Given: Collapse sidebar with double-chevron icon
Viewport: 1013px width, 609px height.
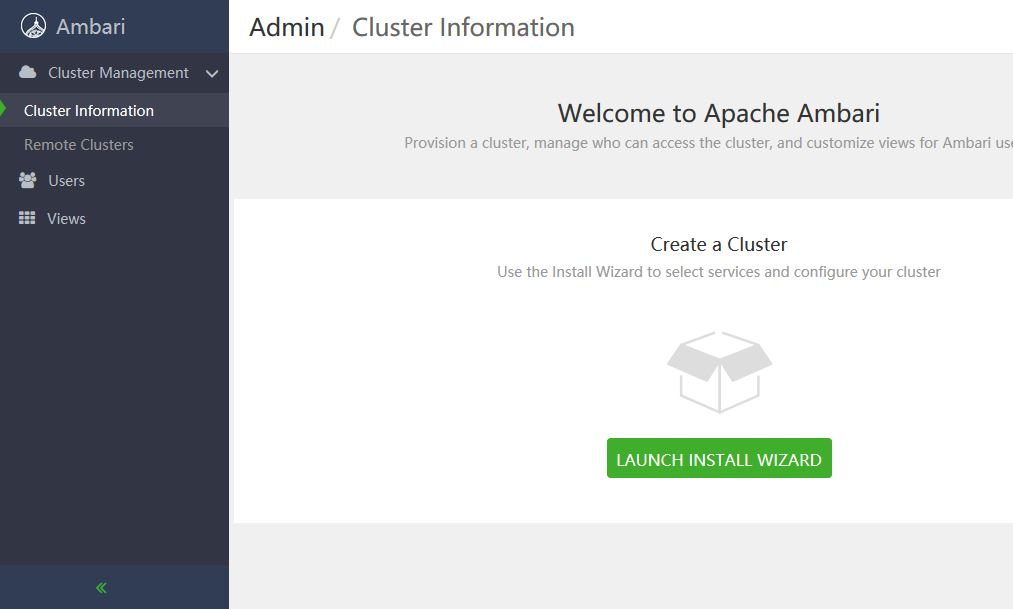Looking at the screenshot, I should (101, 588).
